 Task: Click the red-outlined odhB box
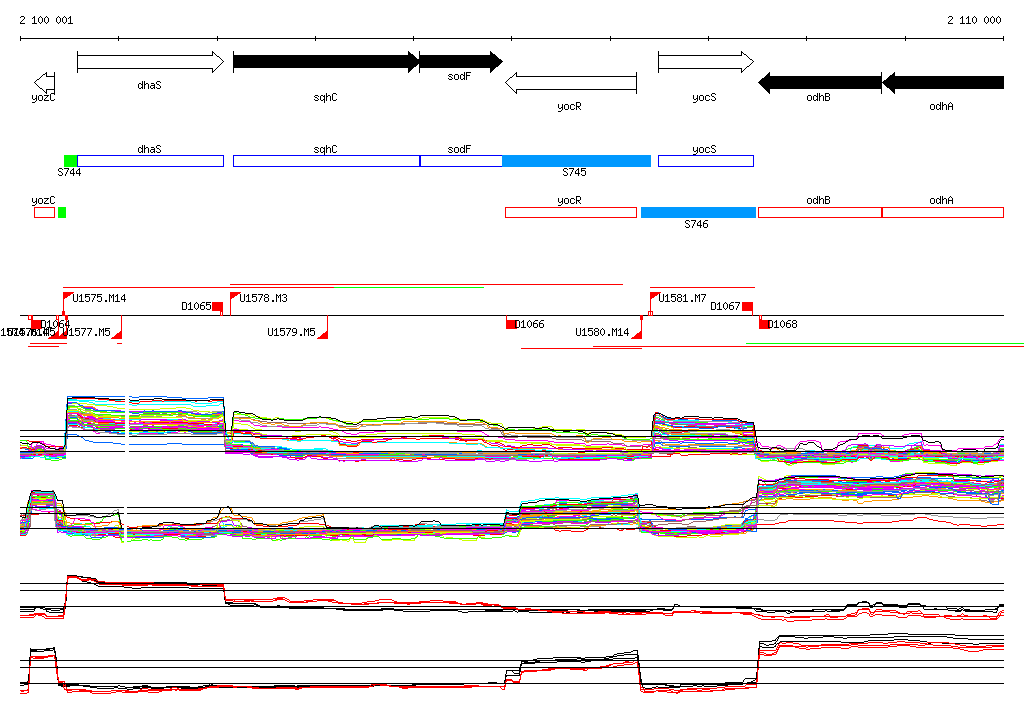click(820, 212)
